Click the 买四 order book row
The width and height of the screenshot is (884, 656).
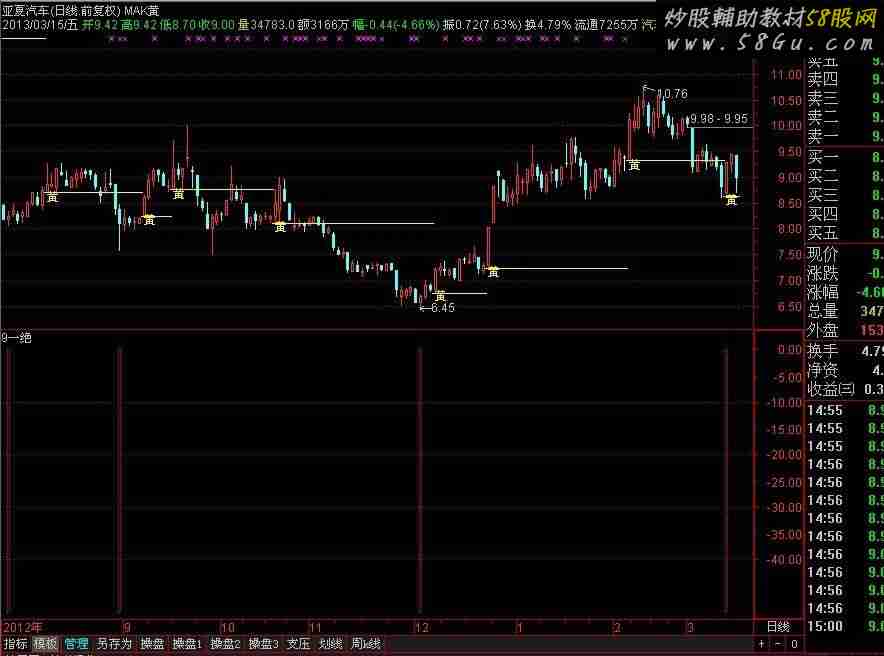[845, 214]
